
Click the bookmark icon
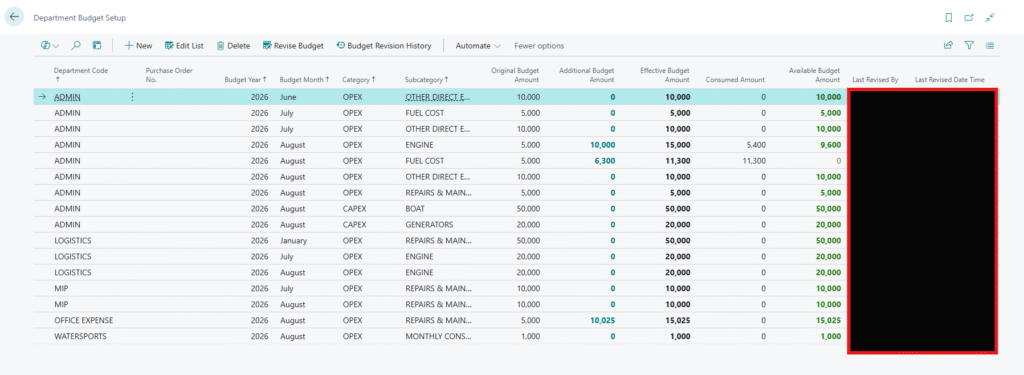pos(949,18)
